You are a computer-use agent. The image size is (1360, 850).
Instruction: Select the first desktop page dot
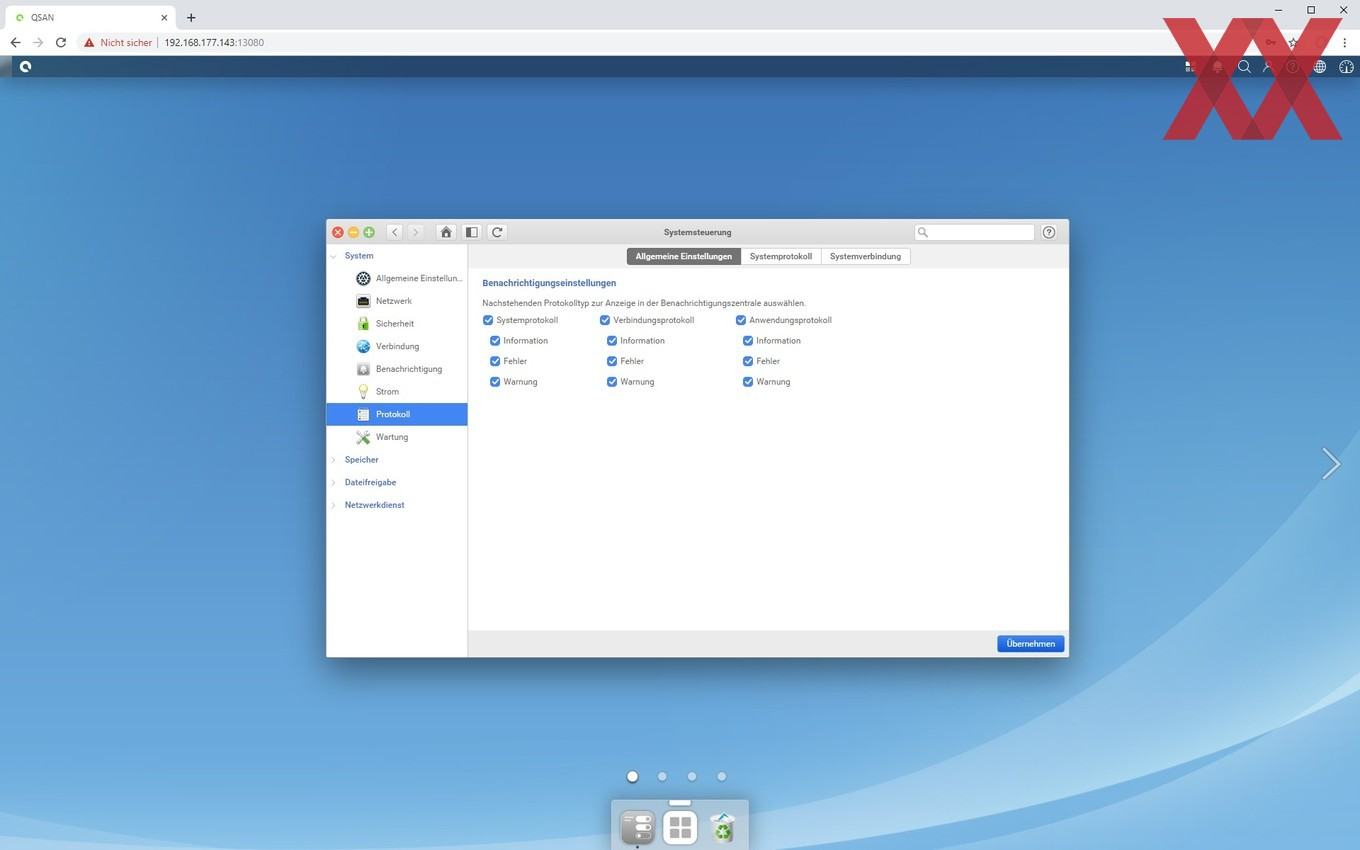(x=632, y=776)
